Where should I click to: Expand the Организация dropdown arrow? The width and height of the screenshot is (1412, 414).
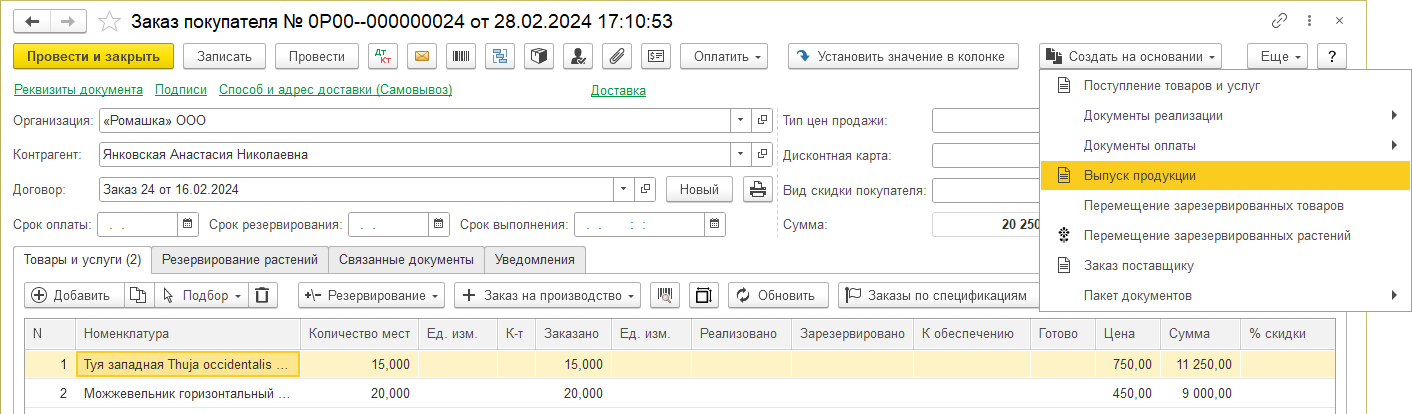tap(740, 121)
